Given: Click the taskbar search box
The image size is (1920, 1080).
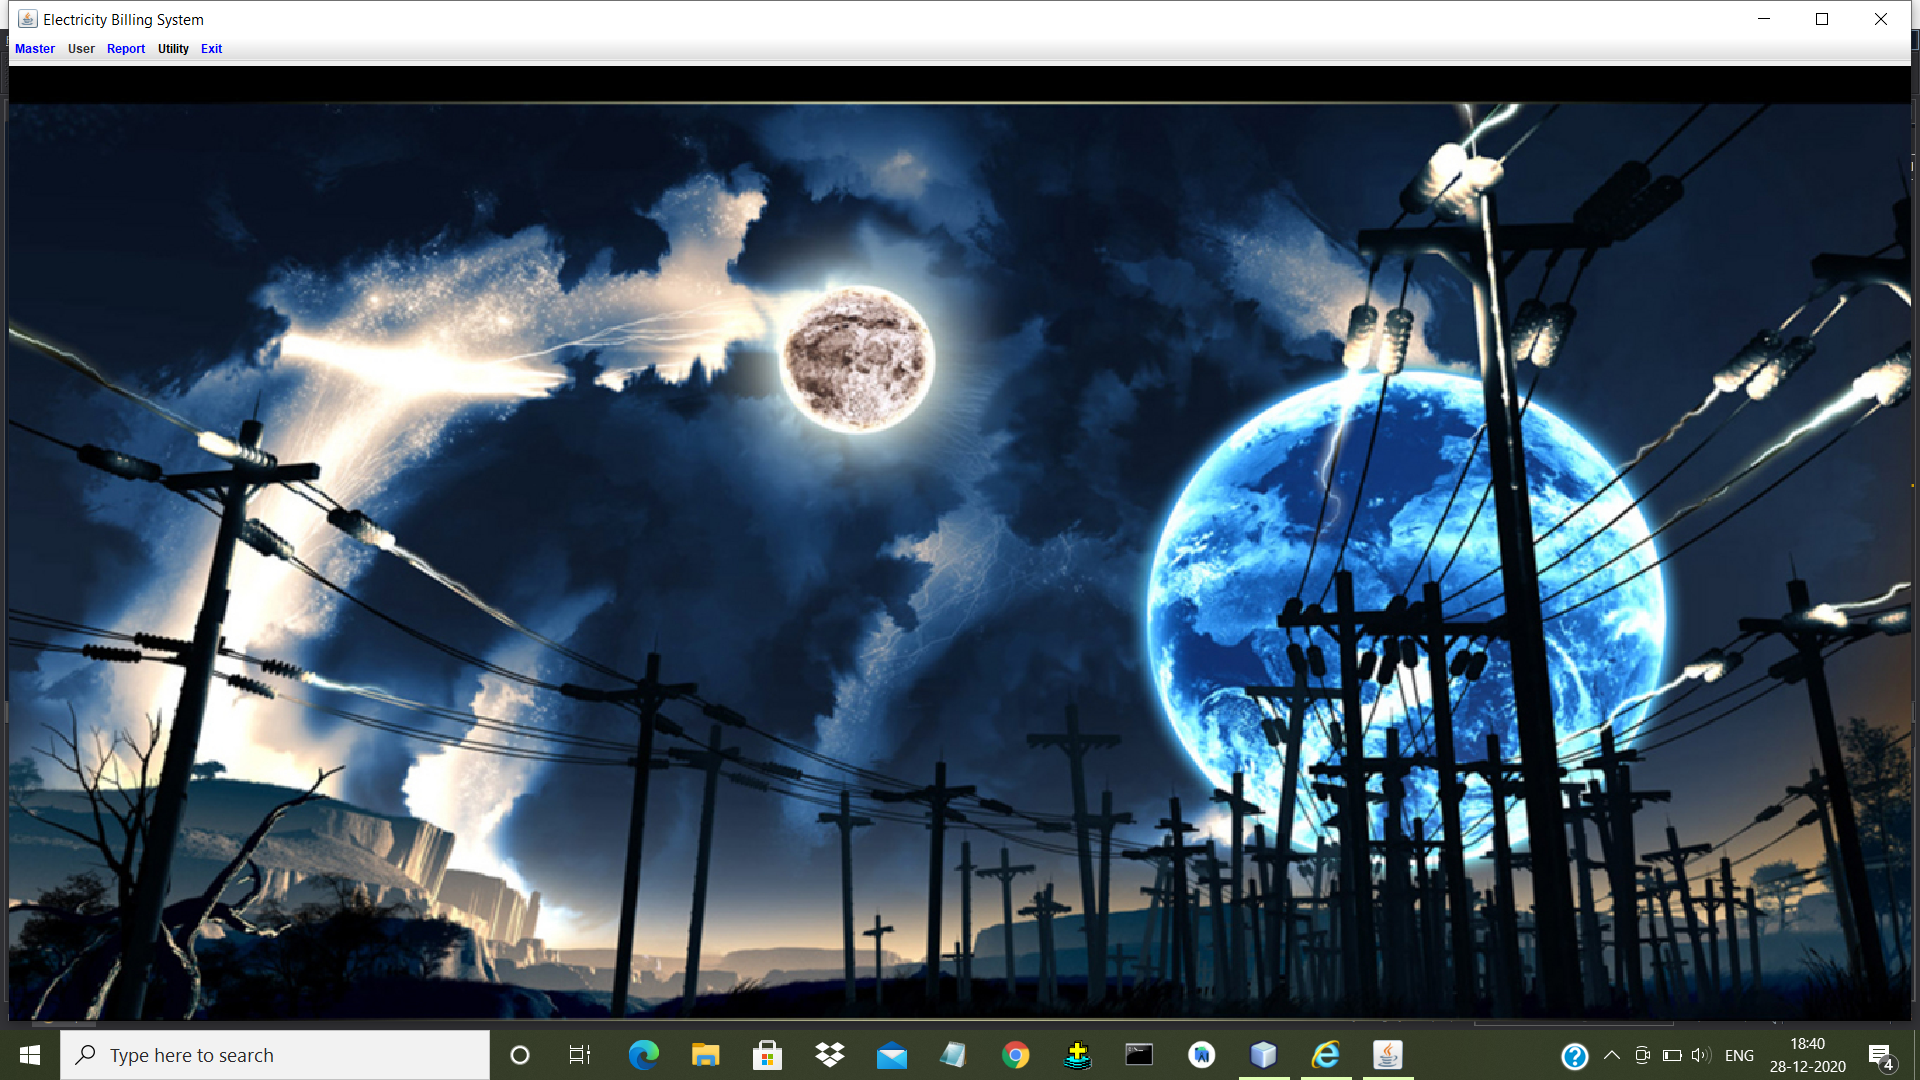Looking at the screenshot, I should coord(275,1055).
